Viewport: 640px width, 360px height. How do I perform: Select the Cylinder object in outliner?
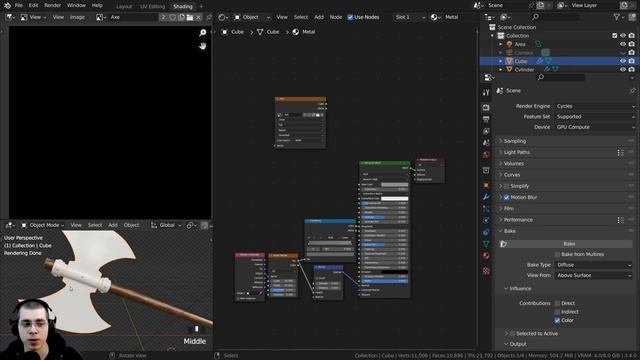pyautogui.click(x=524, y=70)
